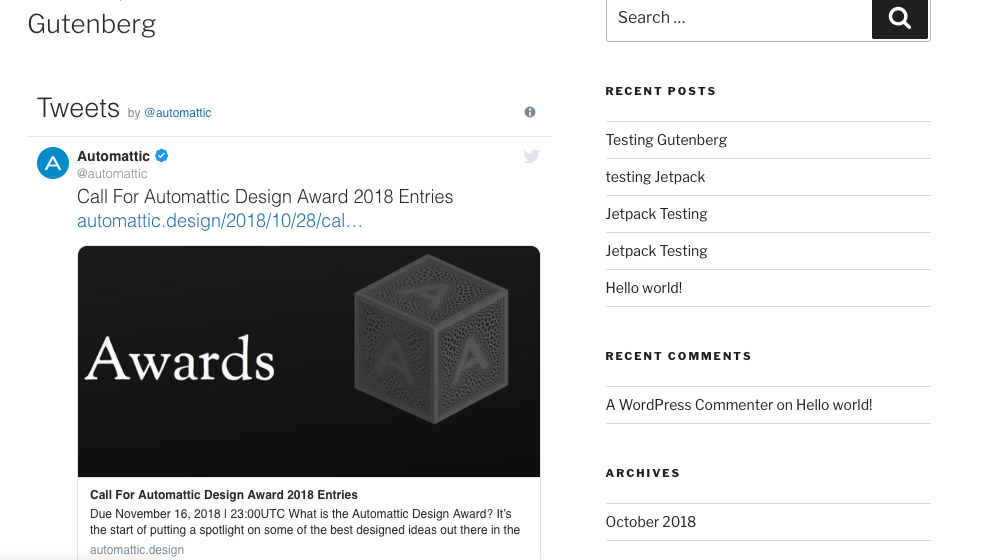The height and width of the screenshot is (560, 1007).
Task: Click the grey @automattic handle under the name
Action: [x=112, y=173]
